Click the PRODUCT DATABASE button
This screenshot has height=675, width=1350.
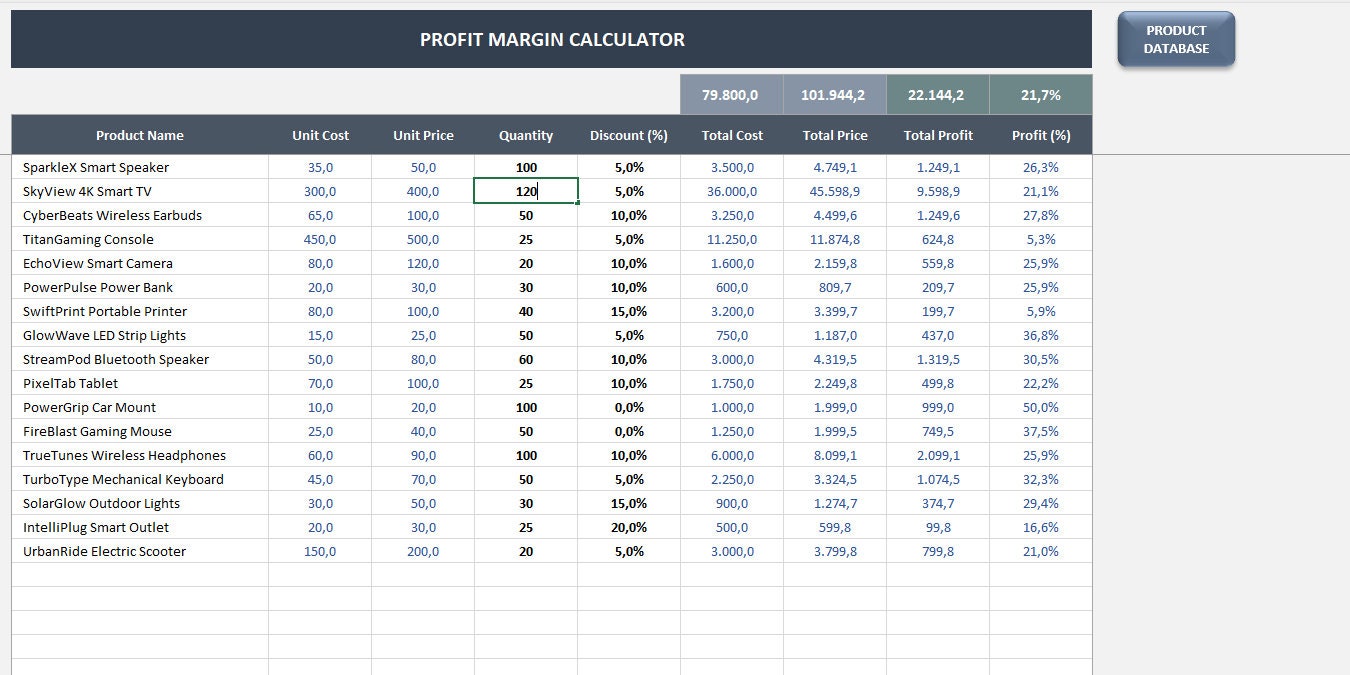click(x=1176, y=39)
